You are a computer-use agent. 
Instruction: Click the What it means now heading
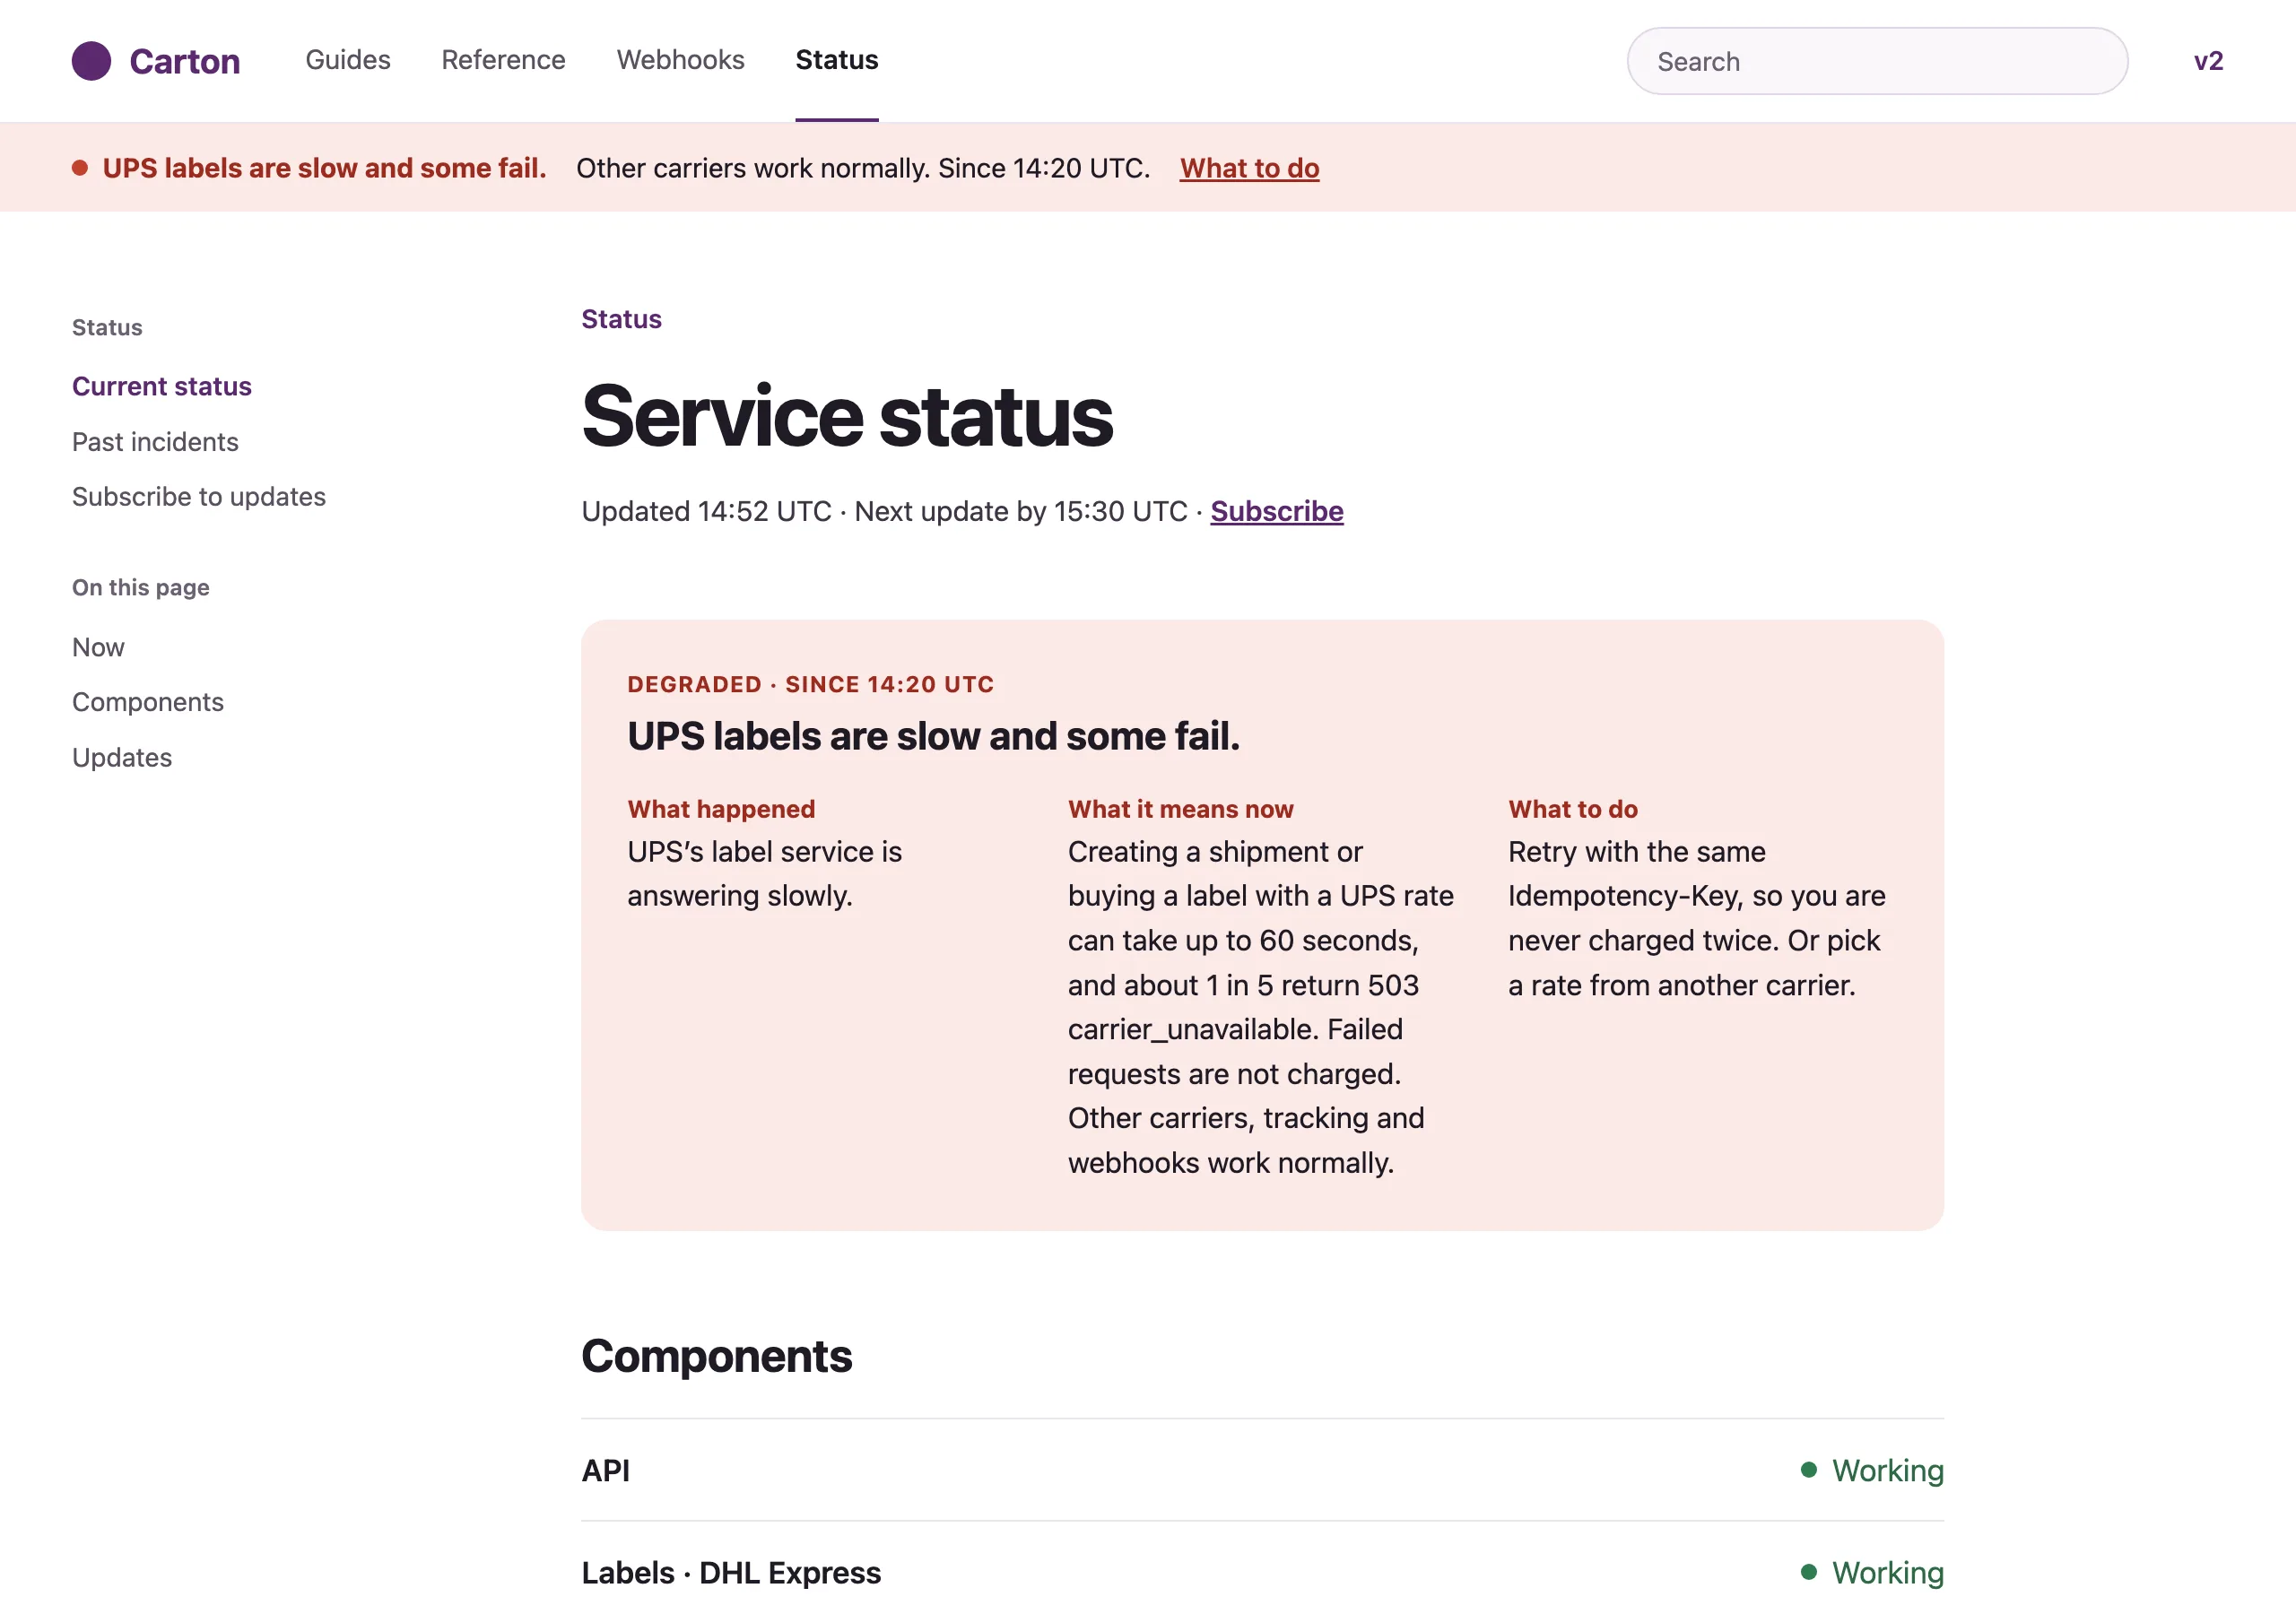[1180, 809]
